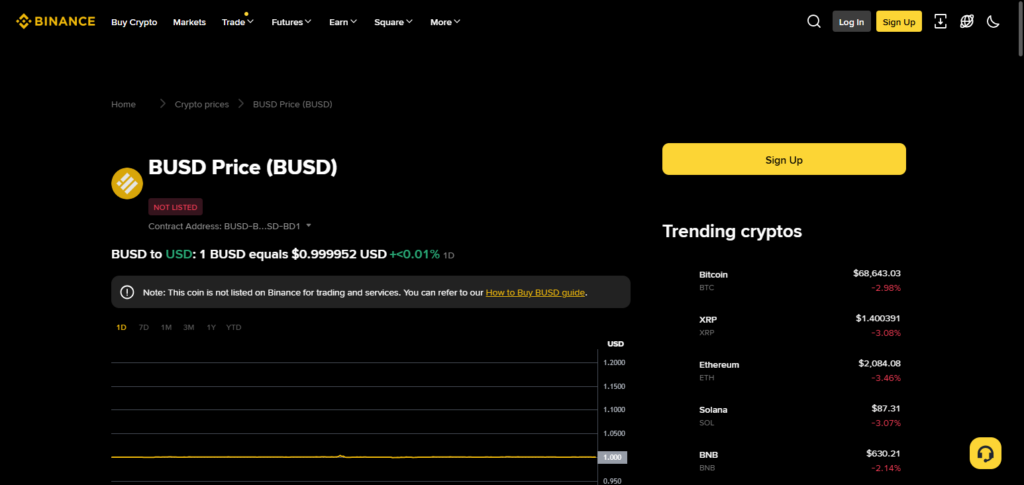1024x485 pixels.
Task: Click Solana price $87.31
Action: [886, 409]
